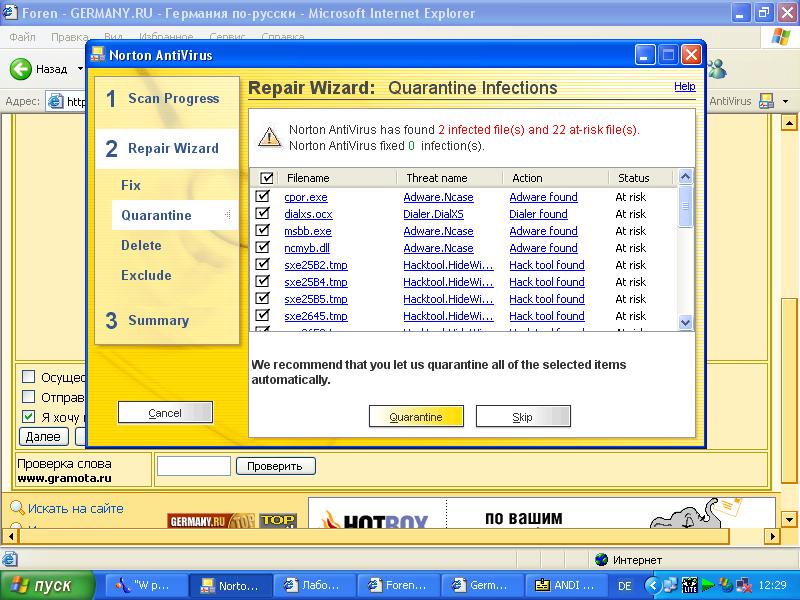Click the Norton AntiVirus title bar icon
The height and width of the screenshot is (600, 800).
pyautogui.click(x=97, y=55)
